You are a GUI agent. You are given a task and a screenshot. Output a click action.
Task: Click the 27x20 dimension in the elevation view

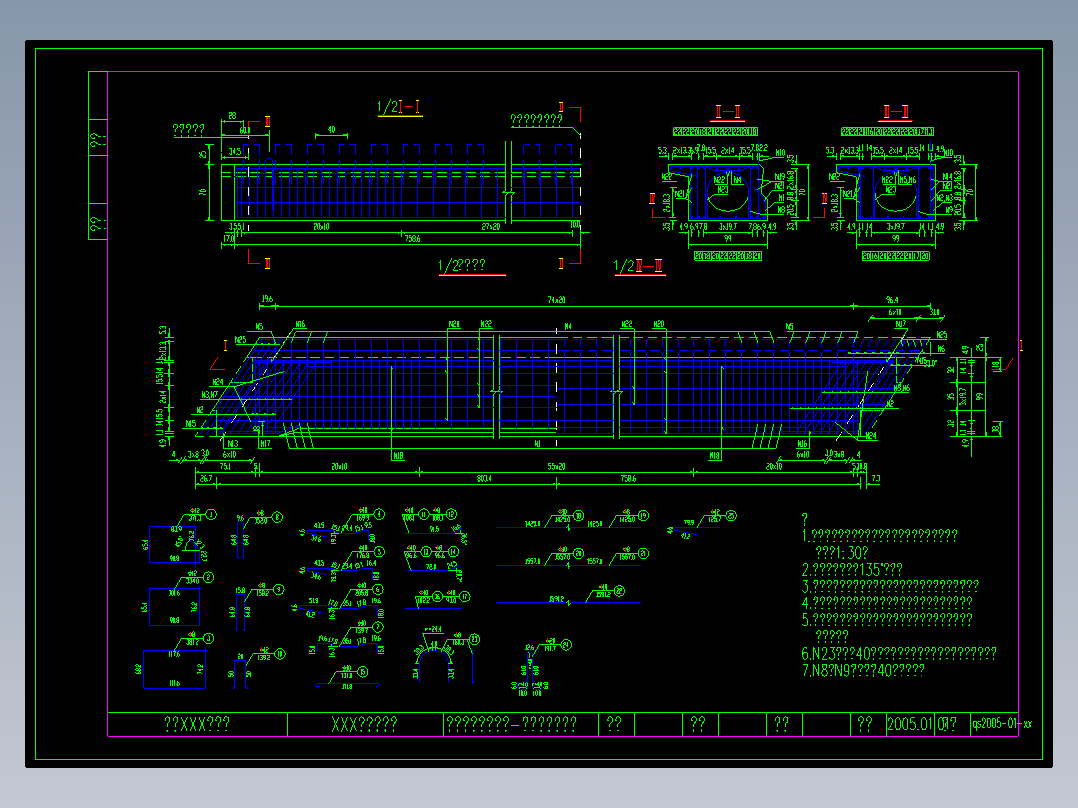pos(491,226)
